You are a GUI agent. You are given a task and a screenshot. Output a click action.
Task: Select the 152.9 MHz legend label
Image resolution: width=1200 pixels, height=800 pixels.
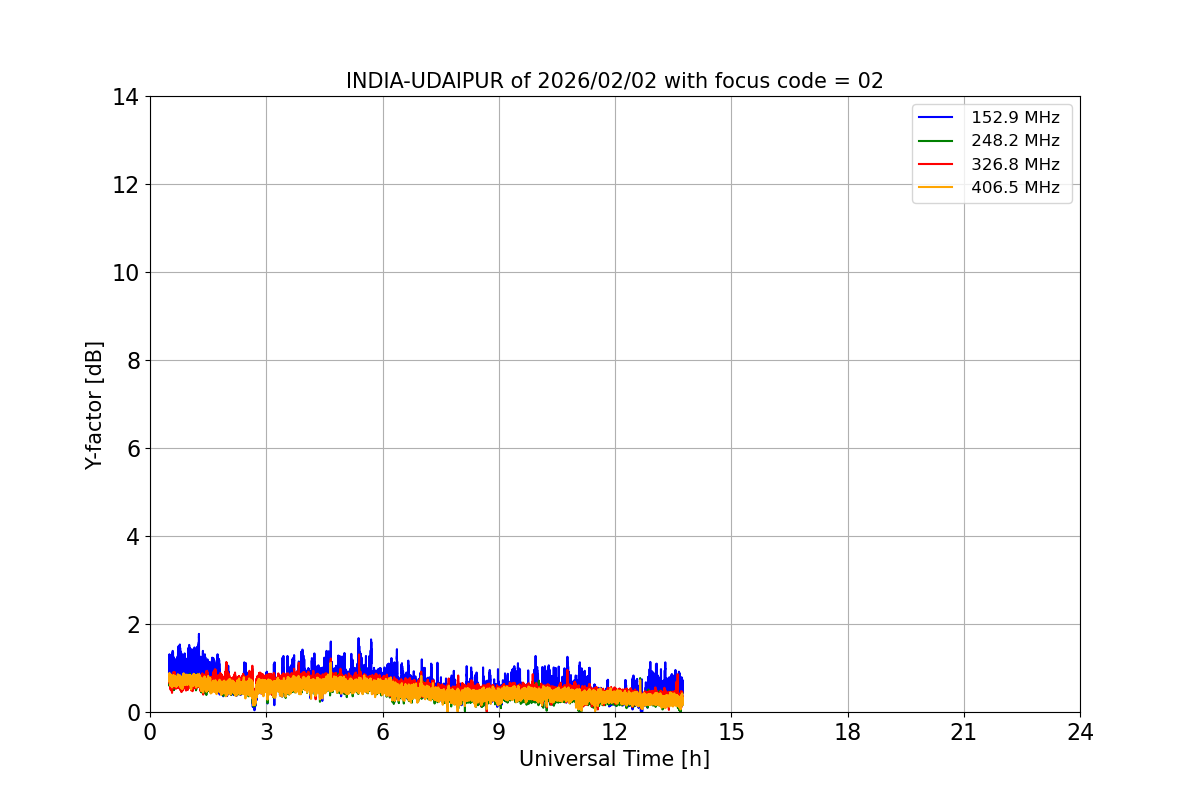[1016, 118]
